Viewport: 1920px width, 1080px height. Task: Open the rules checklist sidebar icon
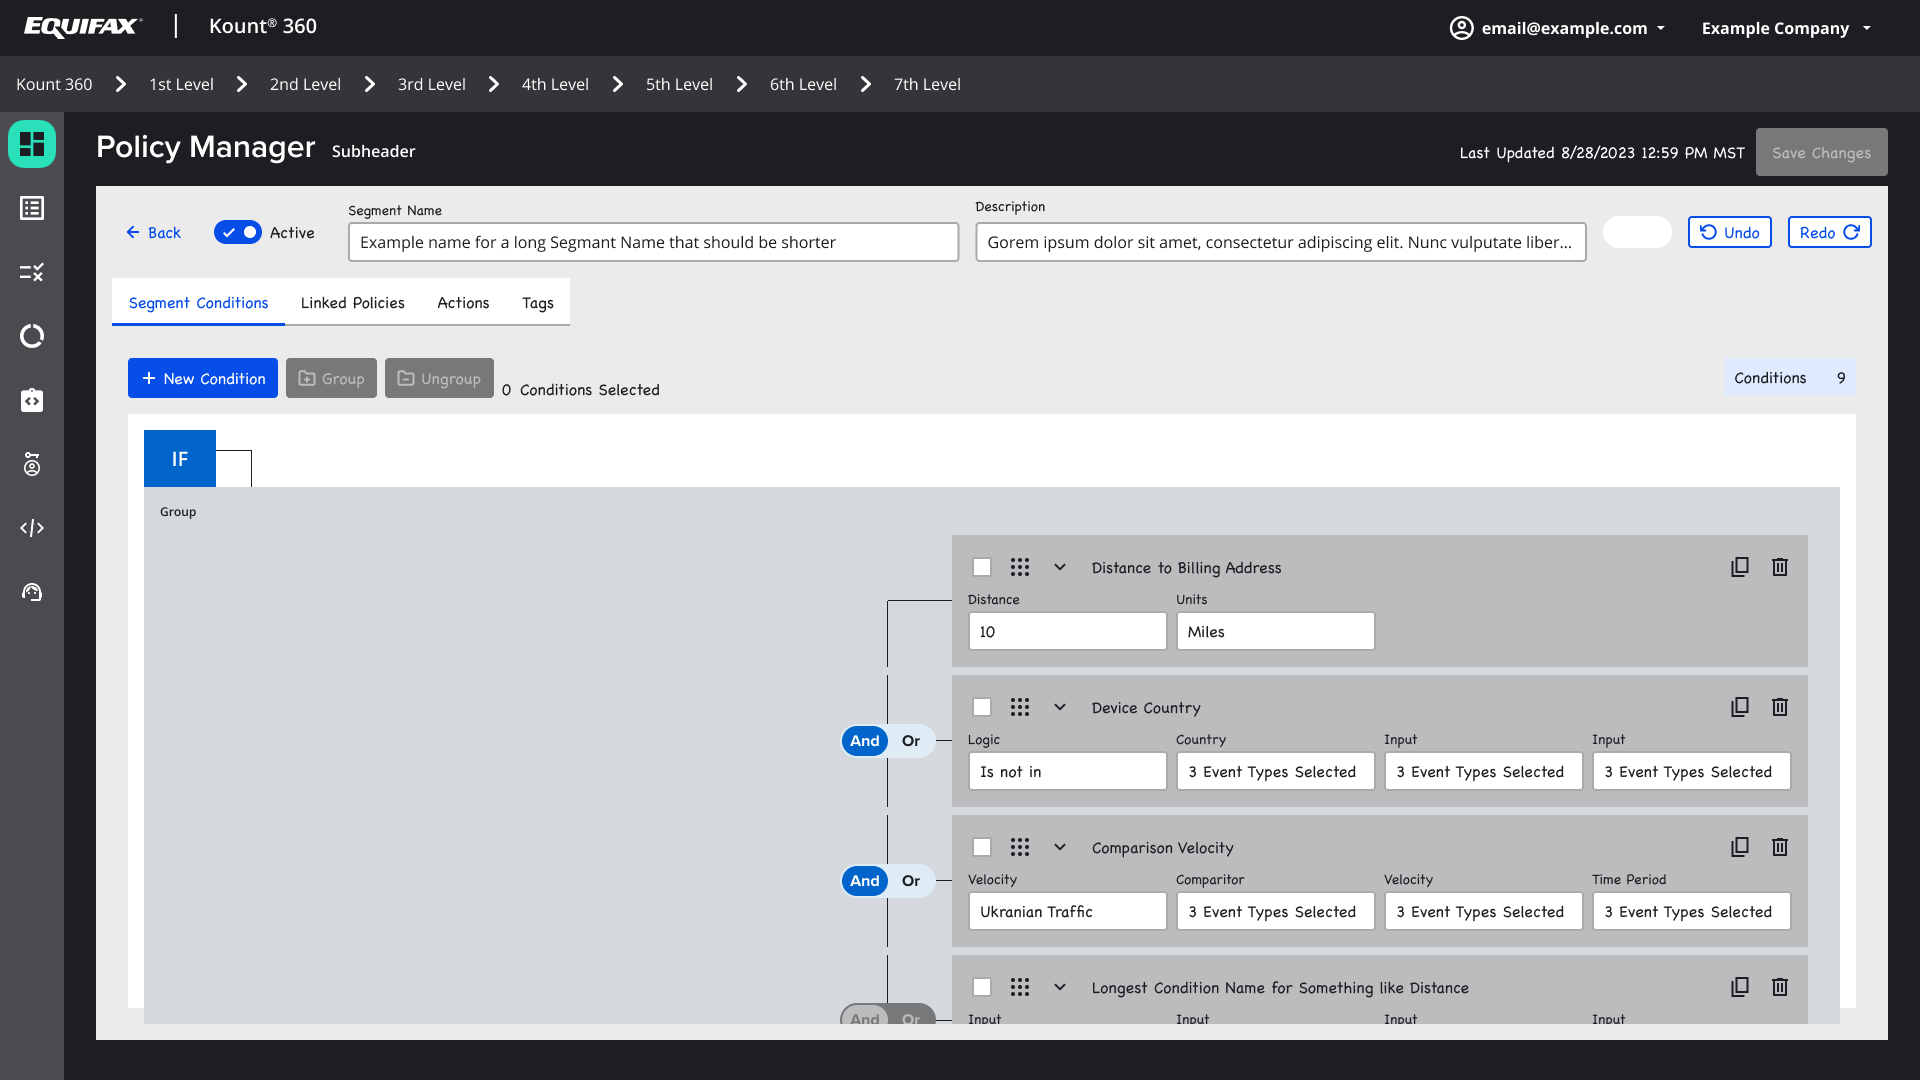(x=32, y=272)
